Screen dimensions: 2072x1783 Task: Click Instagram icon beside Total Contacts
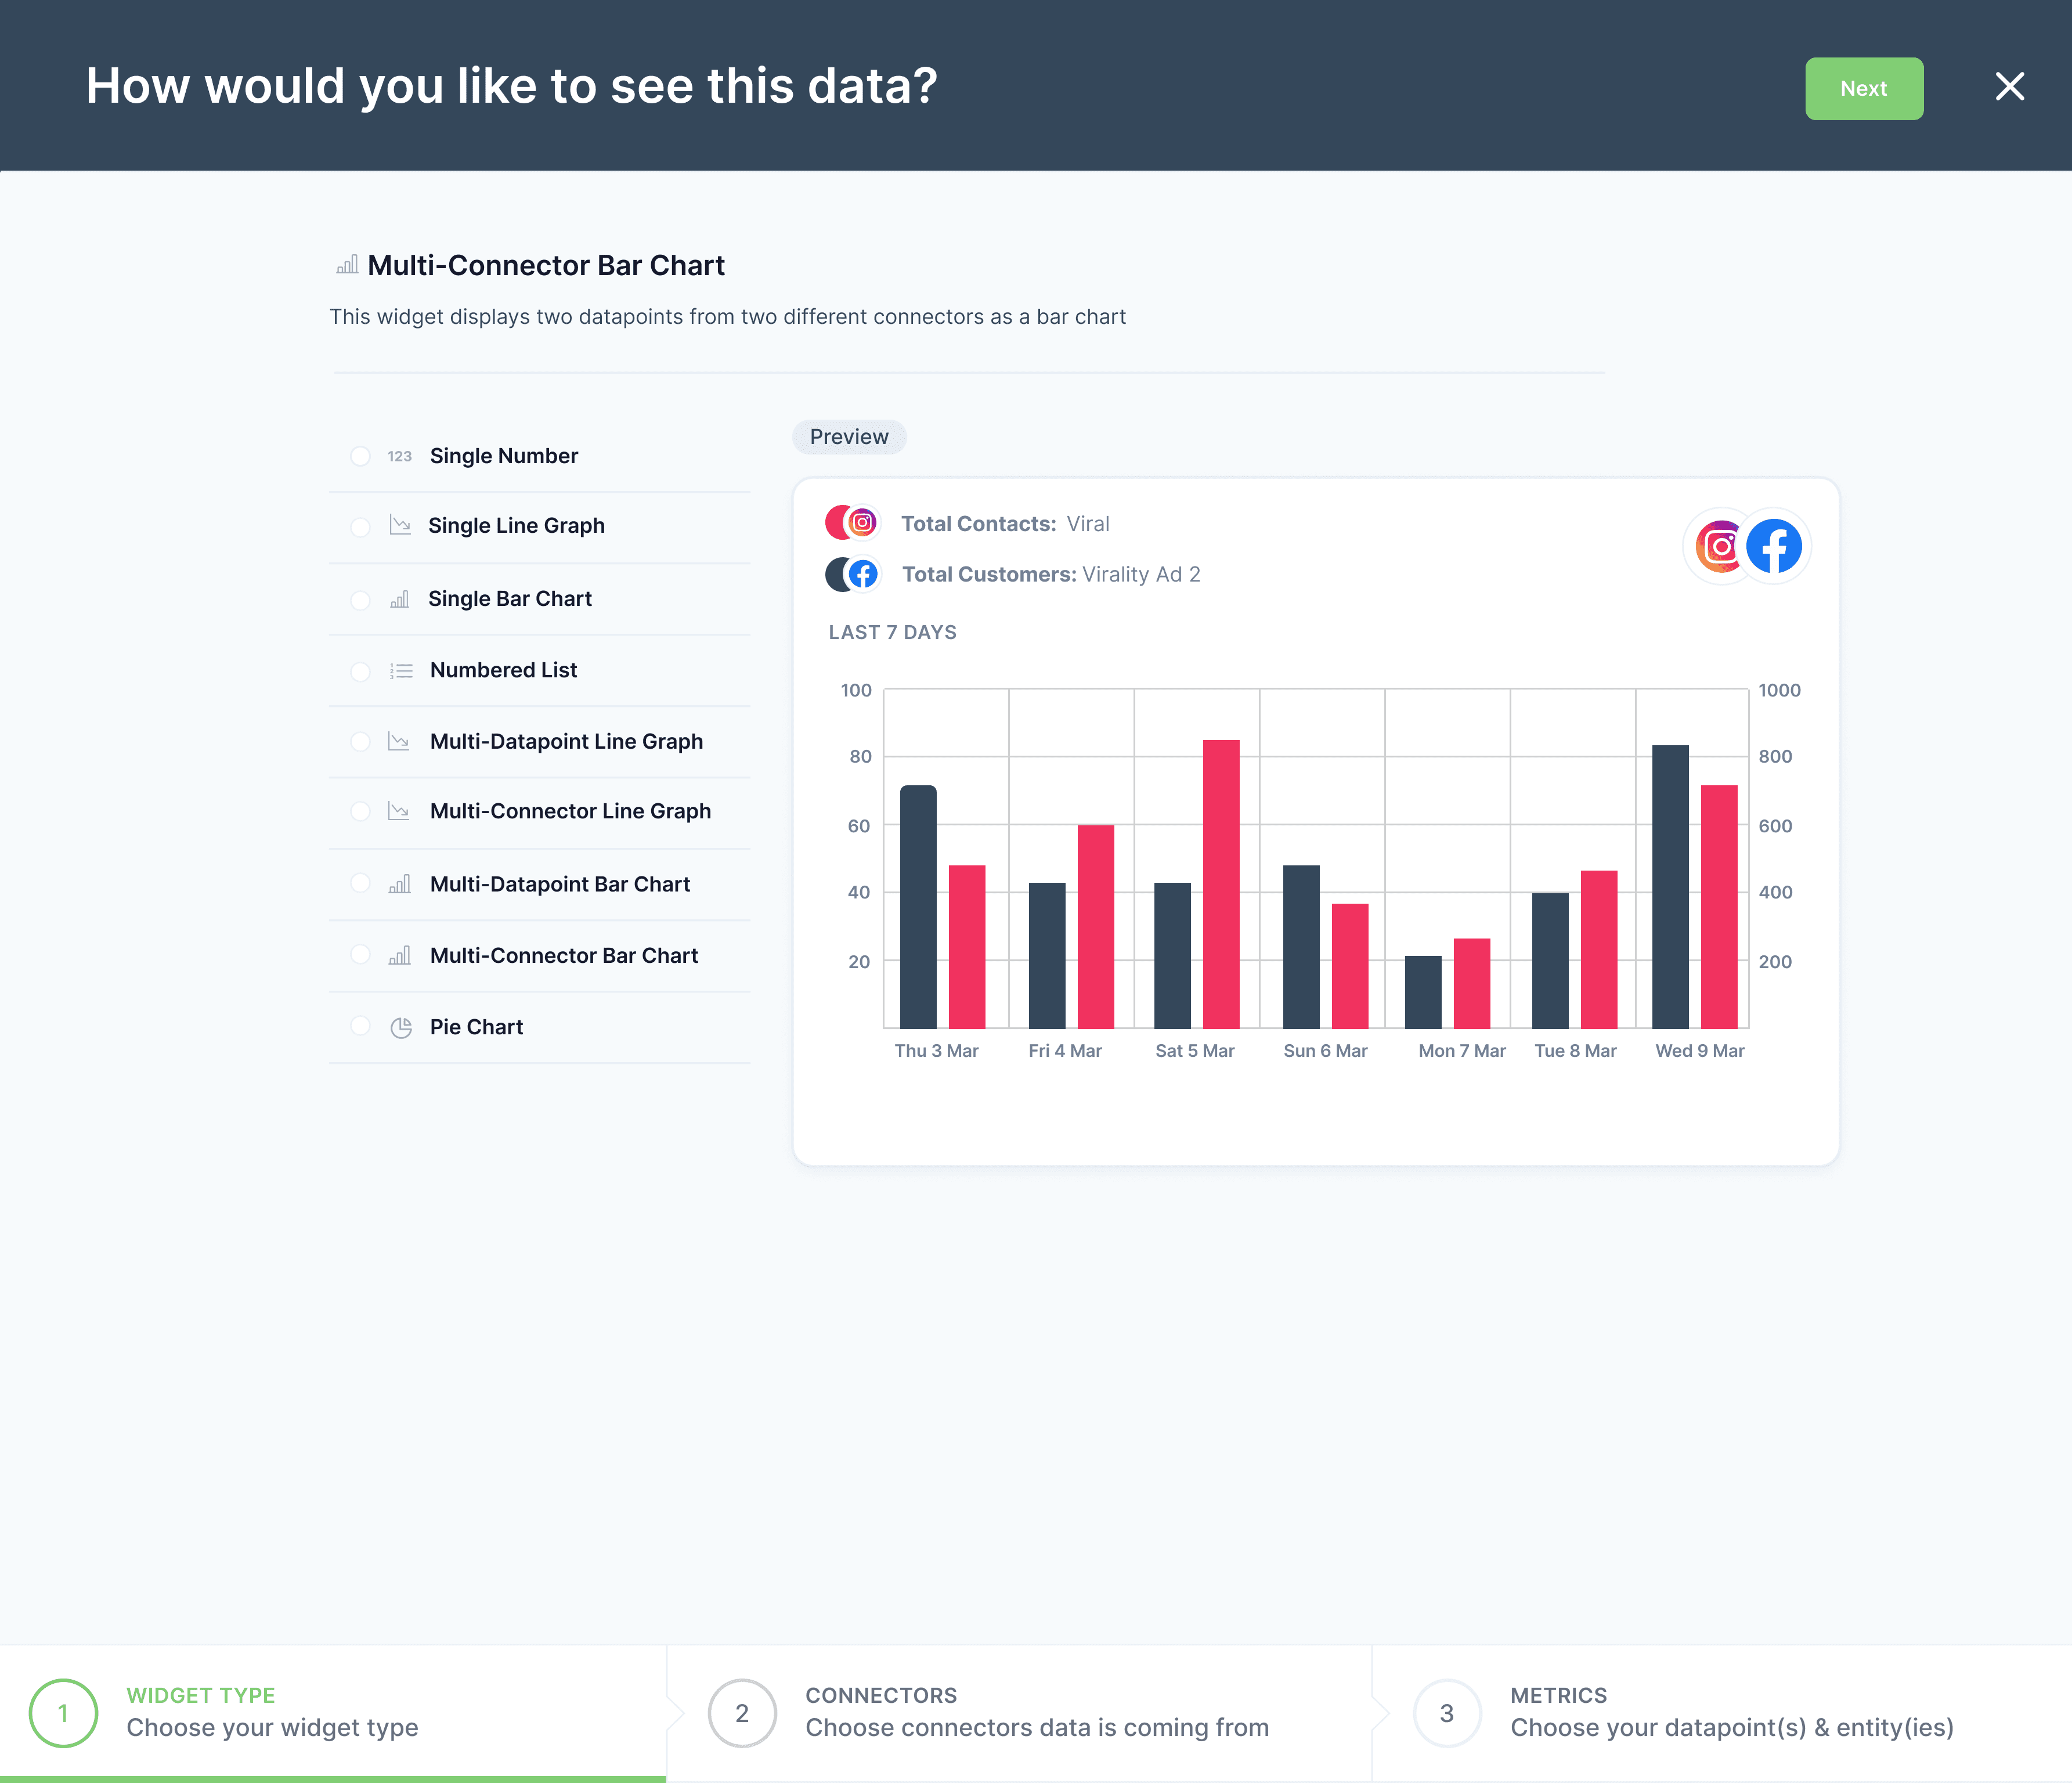862,522
